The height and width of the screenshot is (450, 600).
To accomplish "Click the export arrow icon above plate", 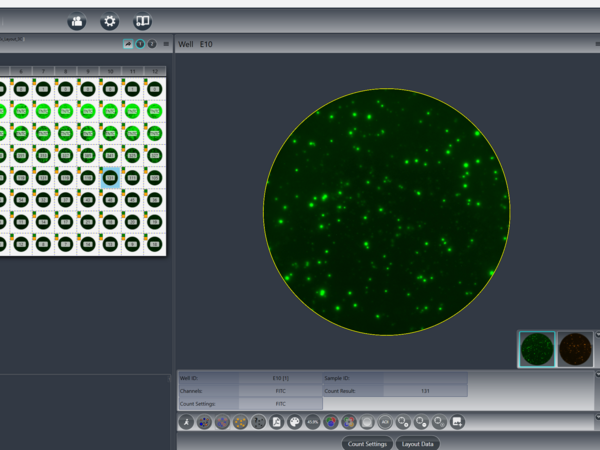I will pyautogui.click(x=128, y=44).
